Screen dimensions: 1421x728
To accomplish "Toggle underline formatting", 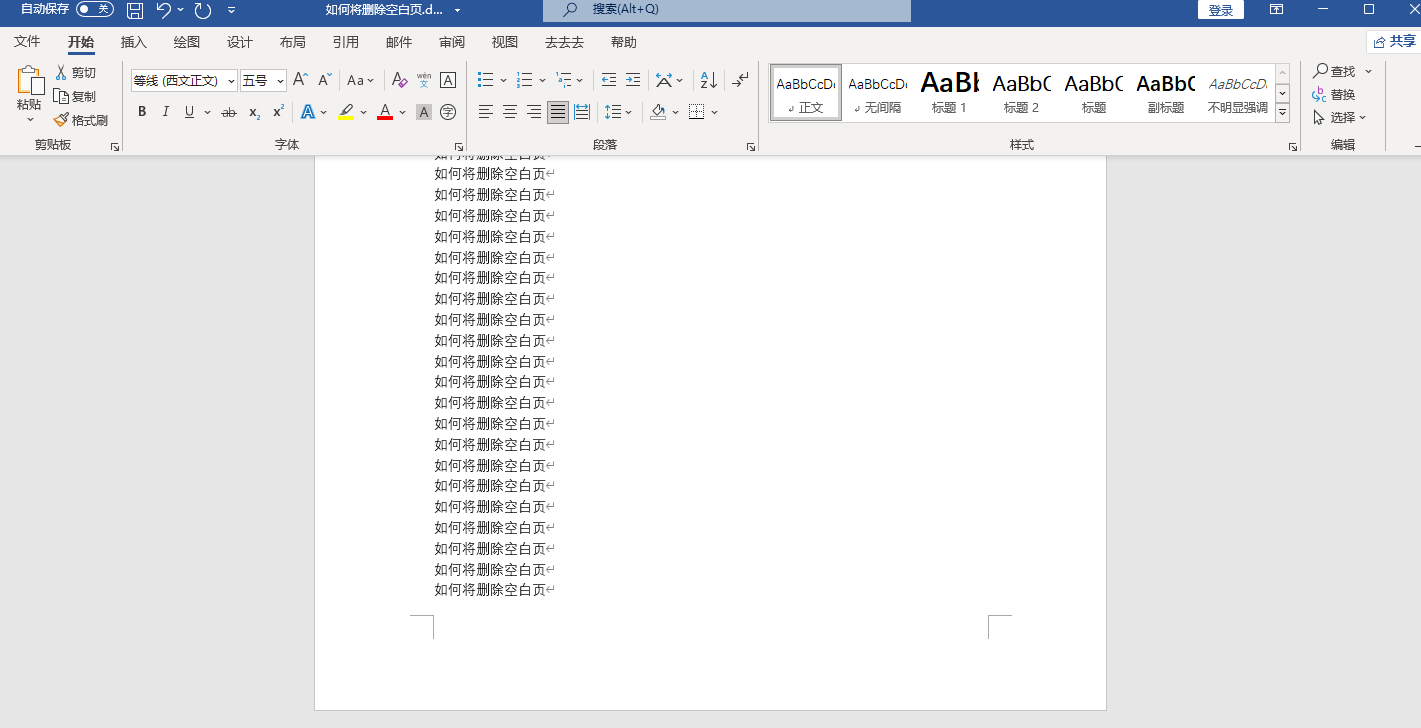I will pyautogui.click(x=189, y=112).
